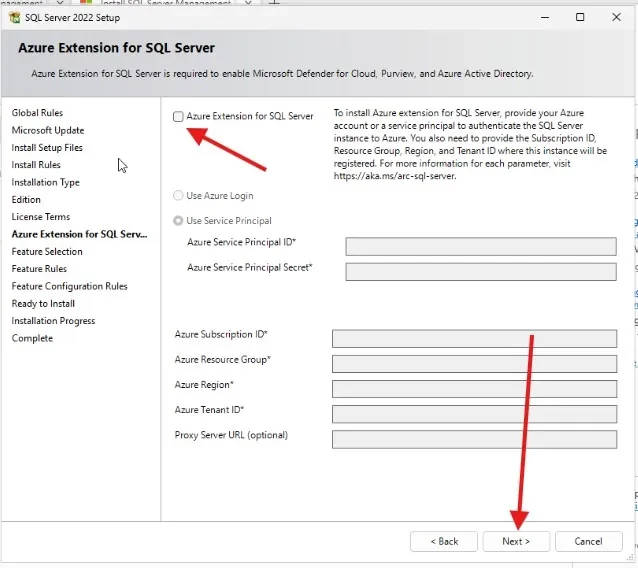Click the Azure Resource Group field
This screenshot has height=568, width=638.
474,363
